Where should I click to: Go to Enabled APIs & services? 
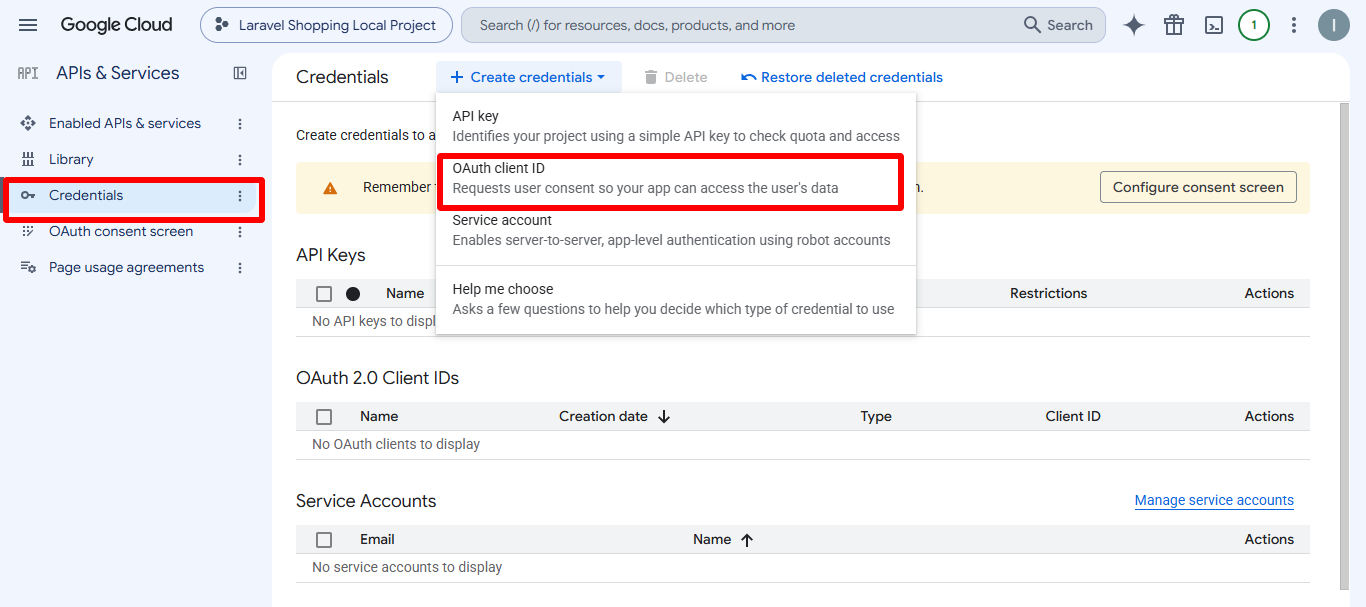click(125, 123)
